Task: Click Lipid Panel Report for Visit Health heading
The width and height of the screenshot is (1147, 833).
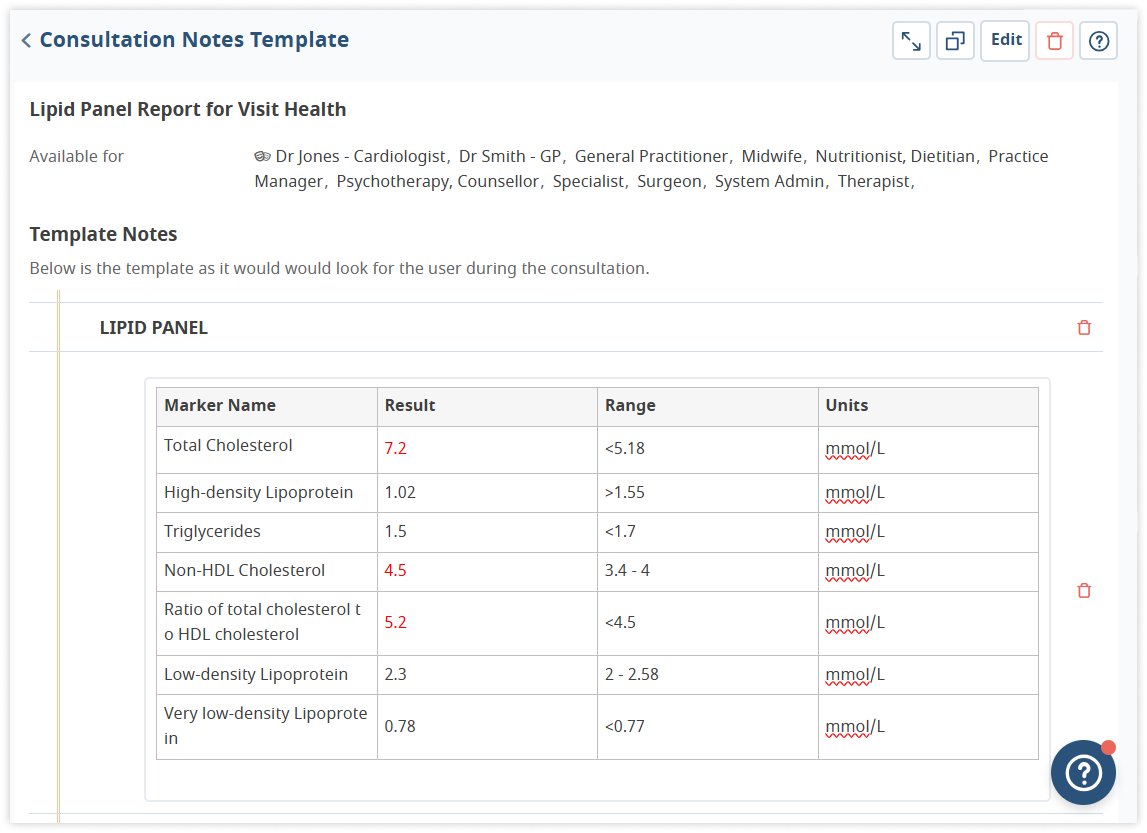Action: [188, 110]
